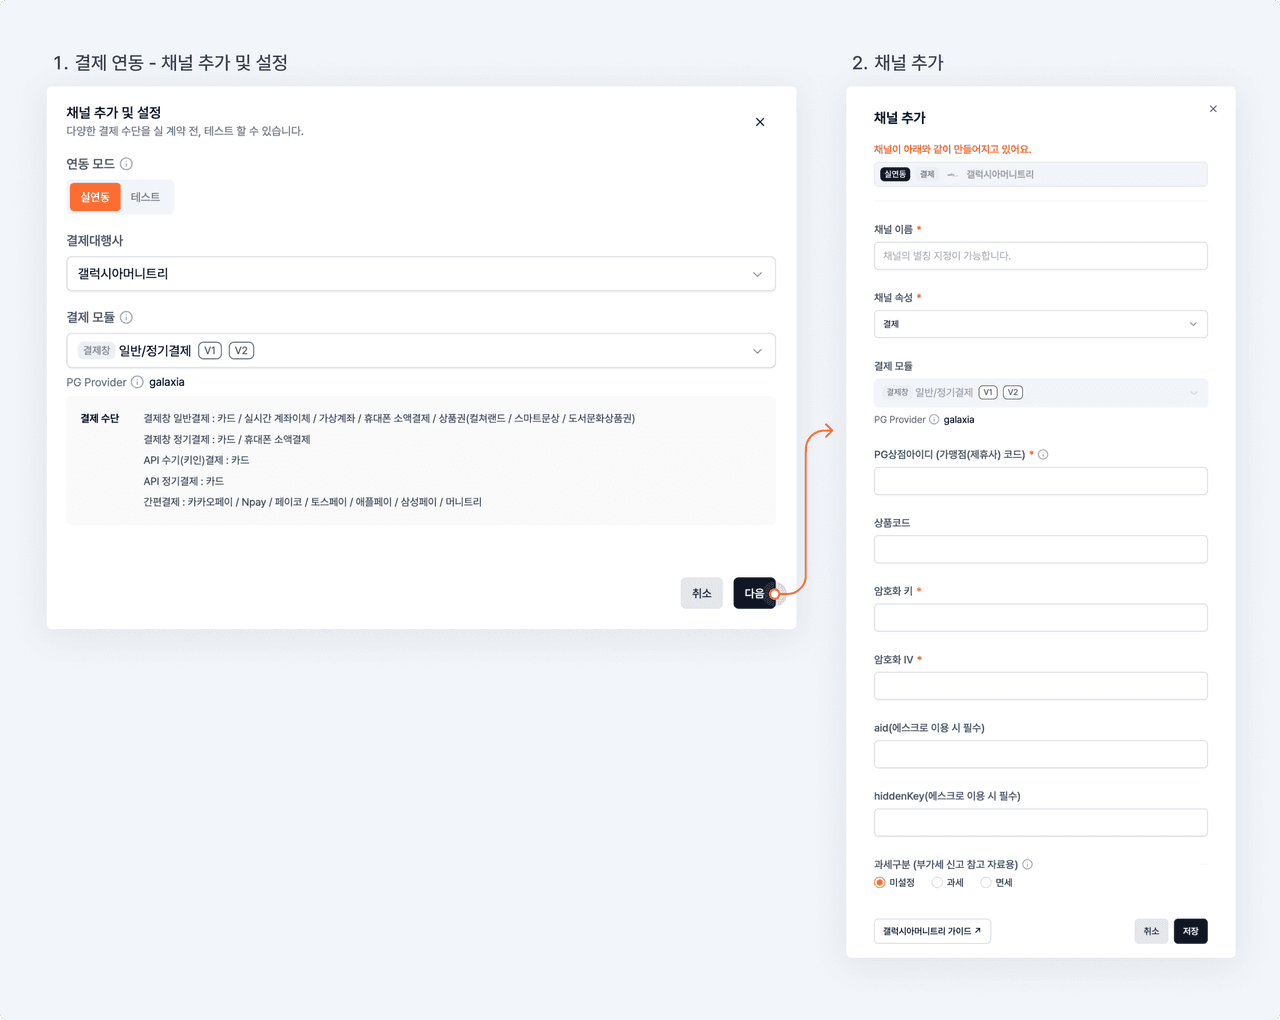
Task: Select the 과세 radio option
Action: (x=937, y=883)
